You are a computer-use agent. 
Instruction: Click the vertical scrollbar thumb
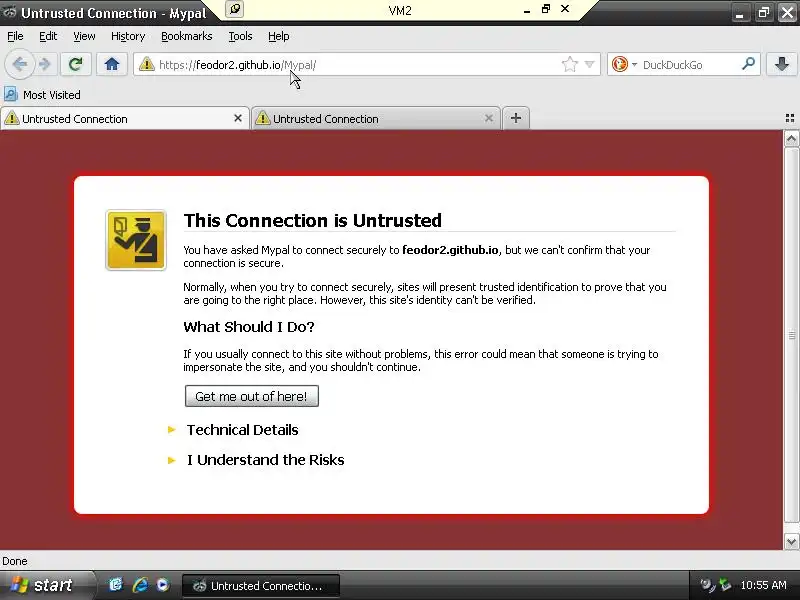click(x=791, y=335)
